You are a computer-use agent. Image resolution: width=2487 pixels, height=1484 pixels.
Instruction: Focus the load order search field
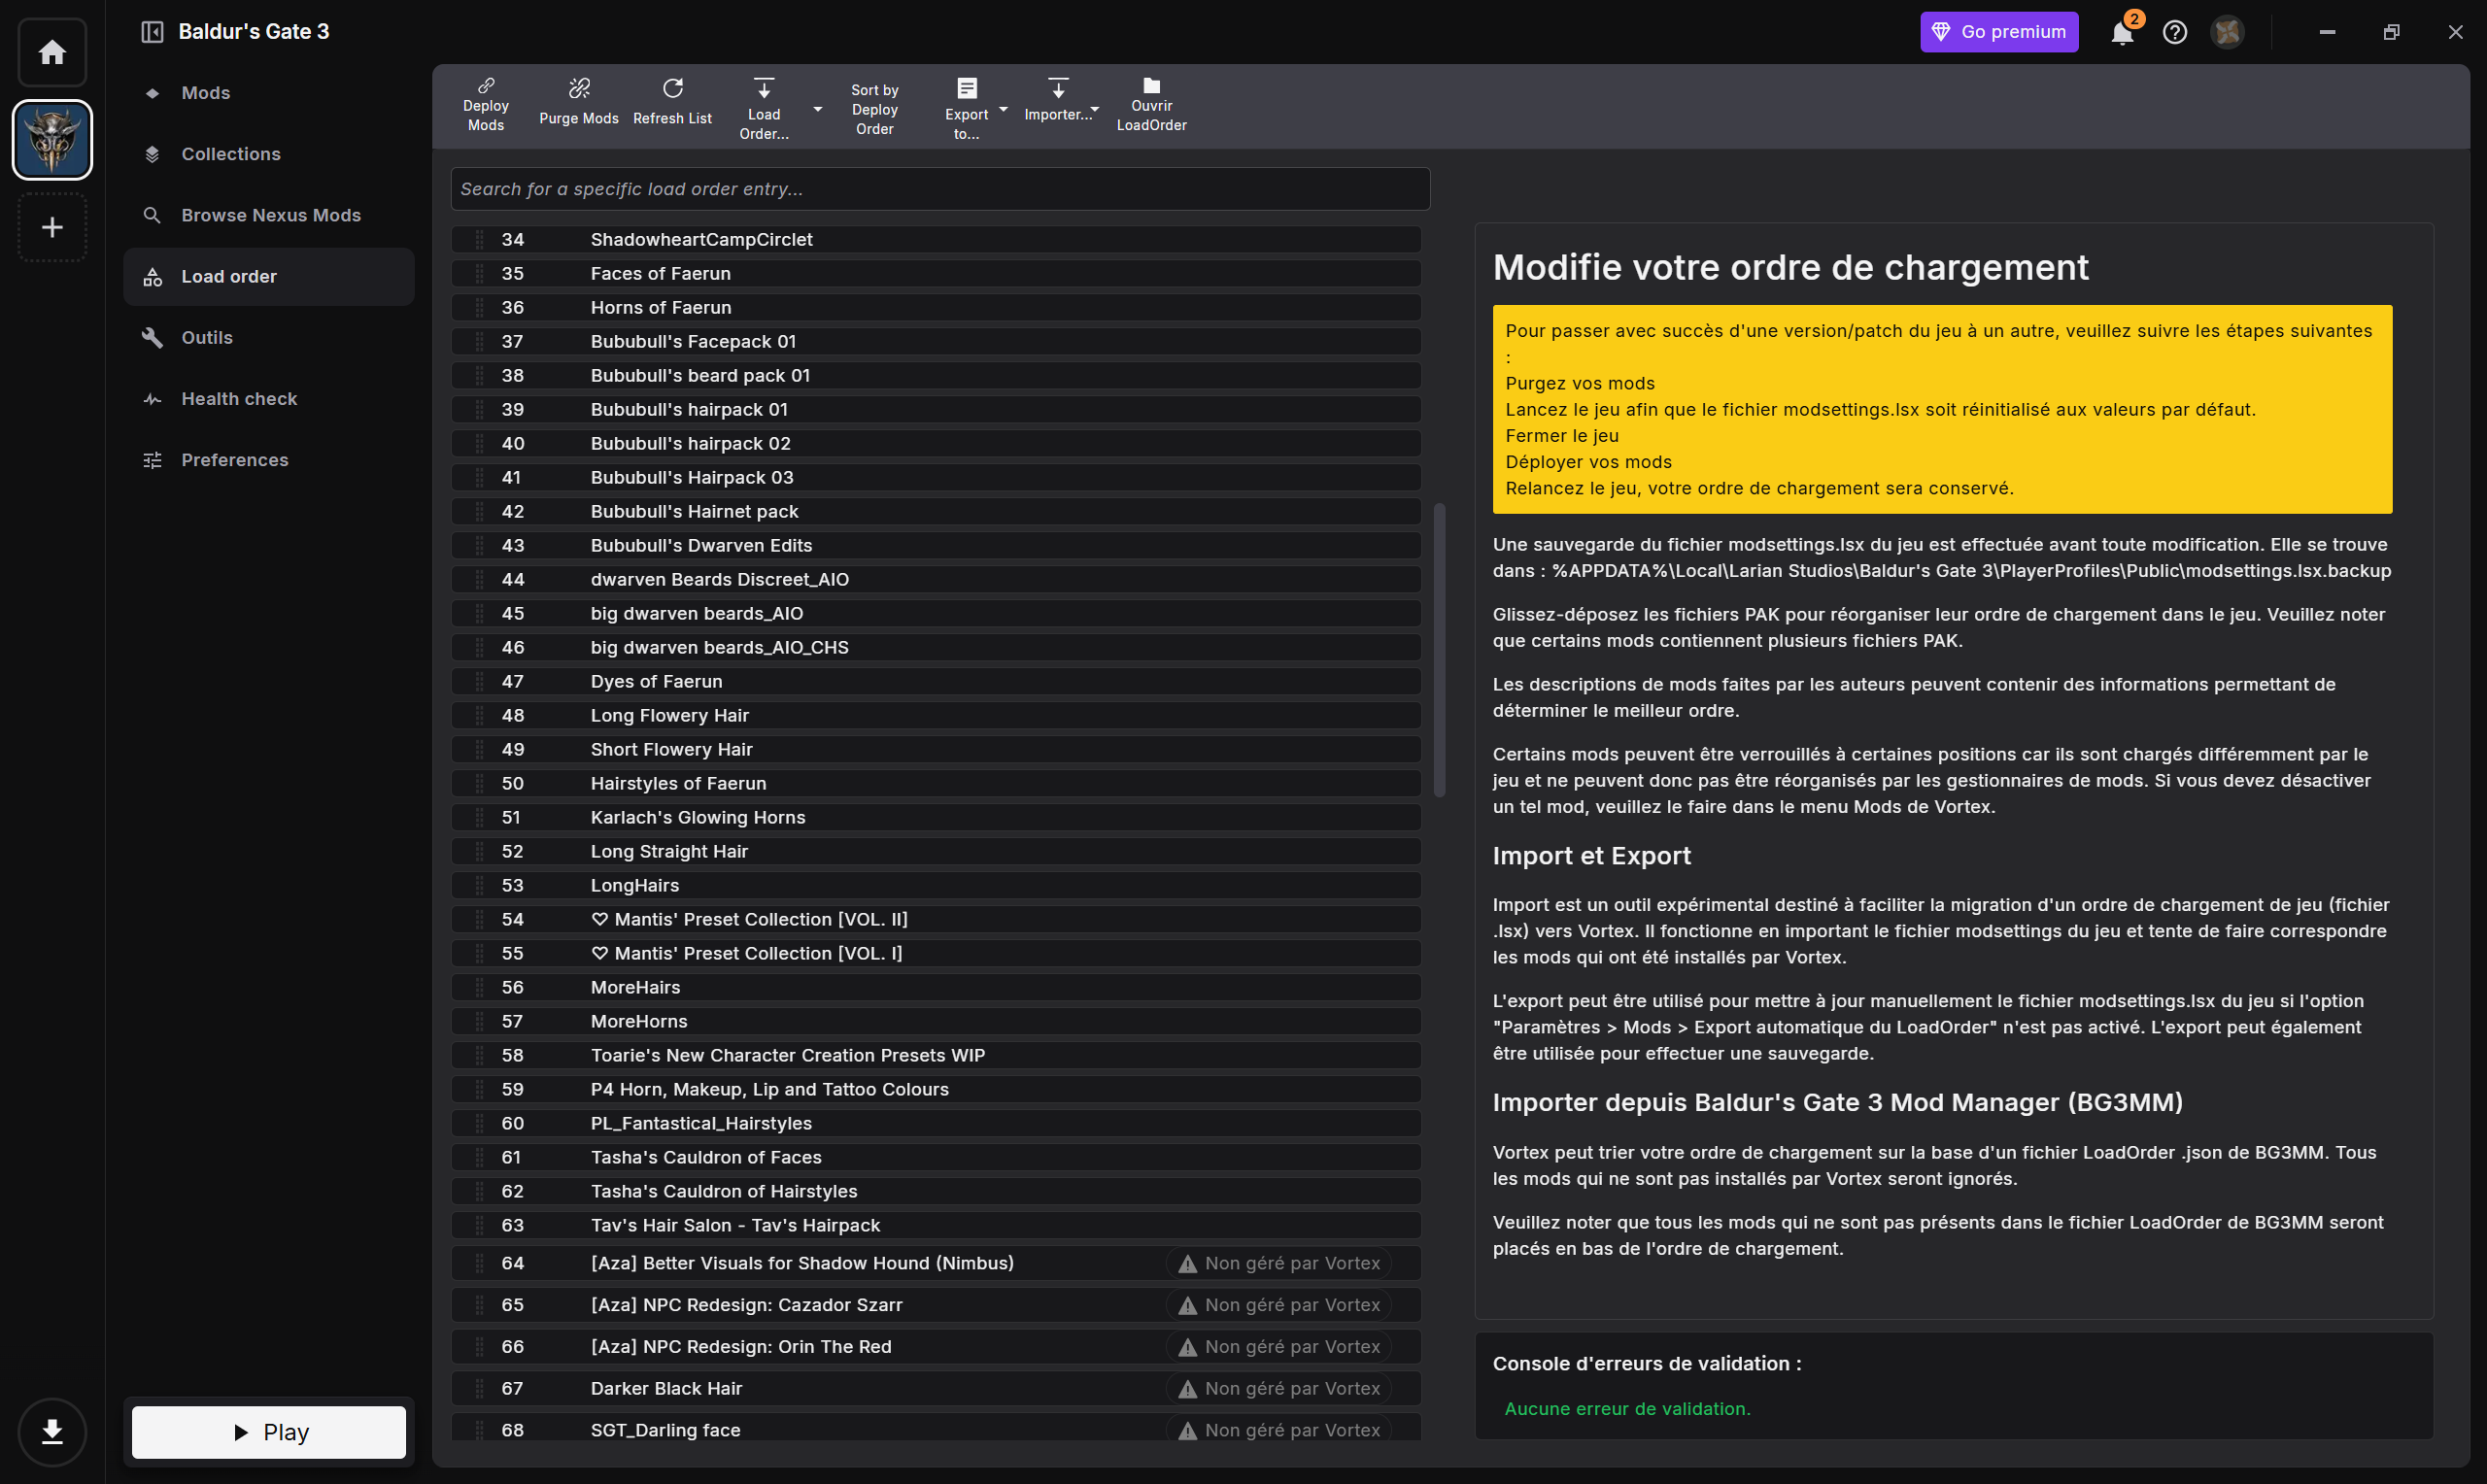pyautogui.click(x=940, y=189)
